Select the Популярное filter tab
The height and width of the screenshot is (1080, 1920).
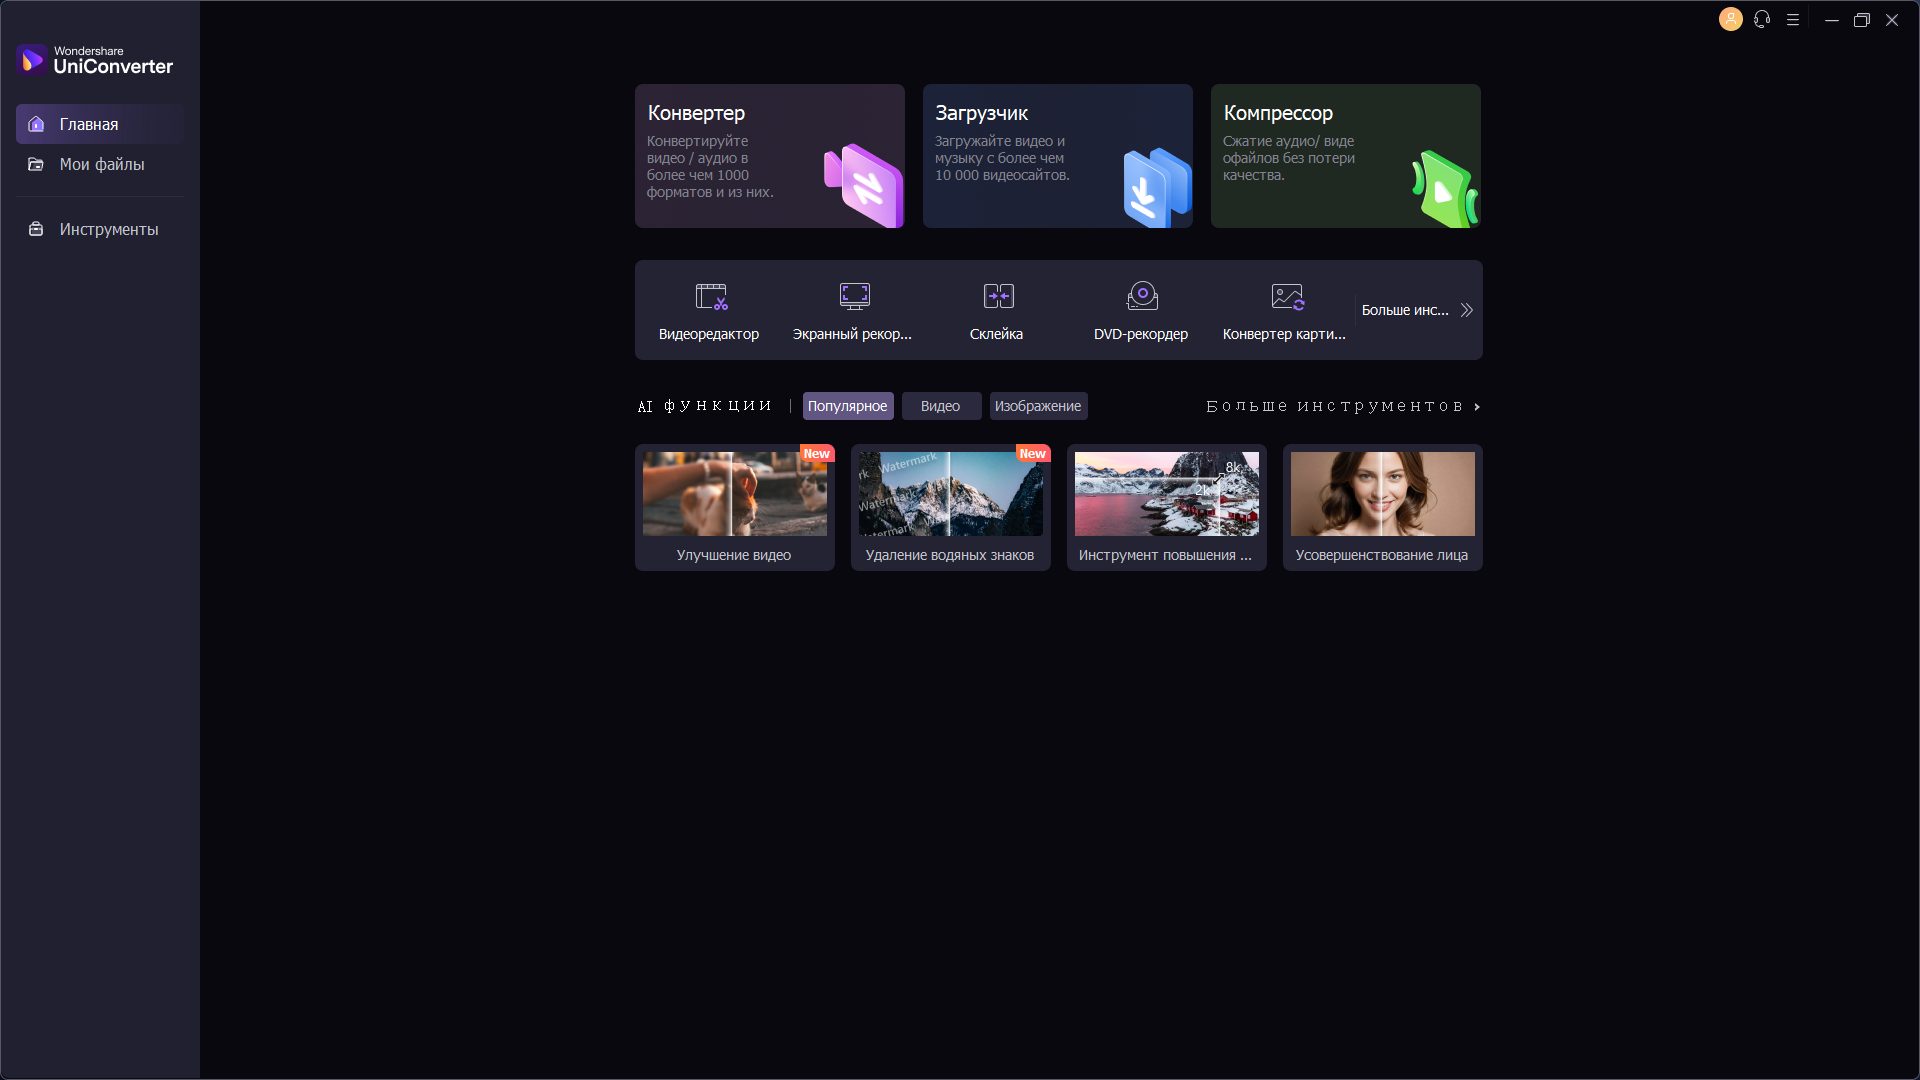(x=847, y=406)
